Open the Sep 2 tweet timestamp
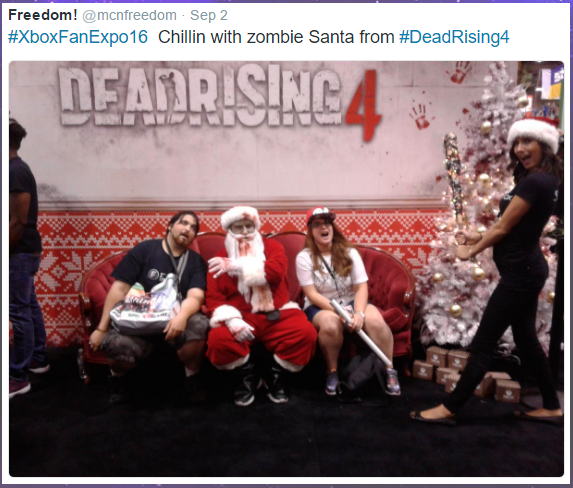This screenshot has width=573, height=488. coord(209,16)
